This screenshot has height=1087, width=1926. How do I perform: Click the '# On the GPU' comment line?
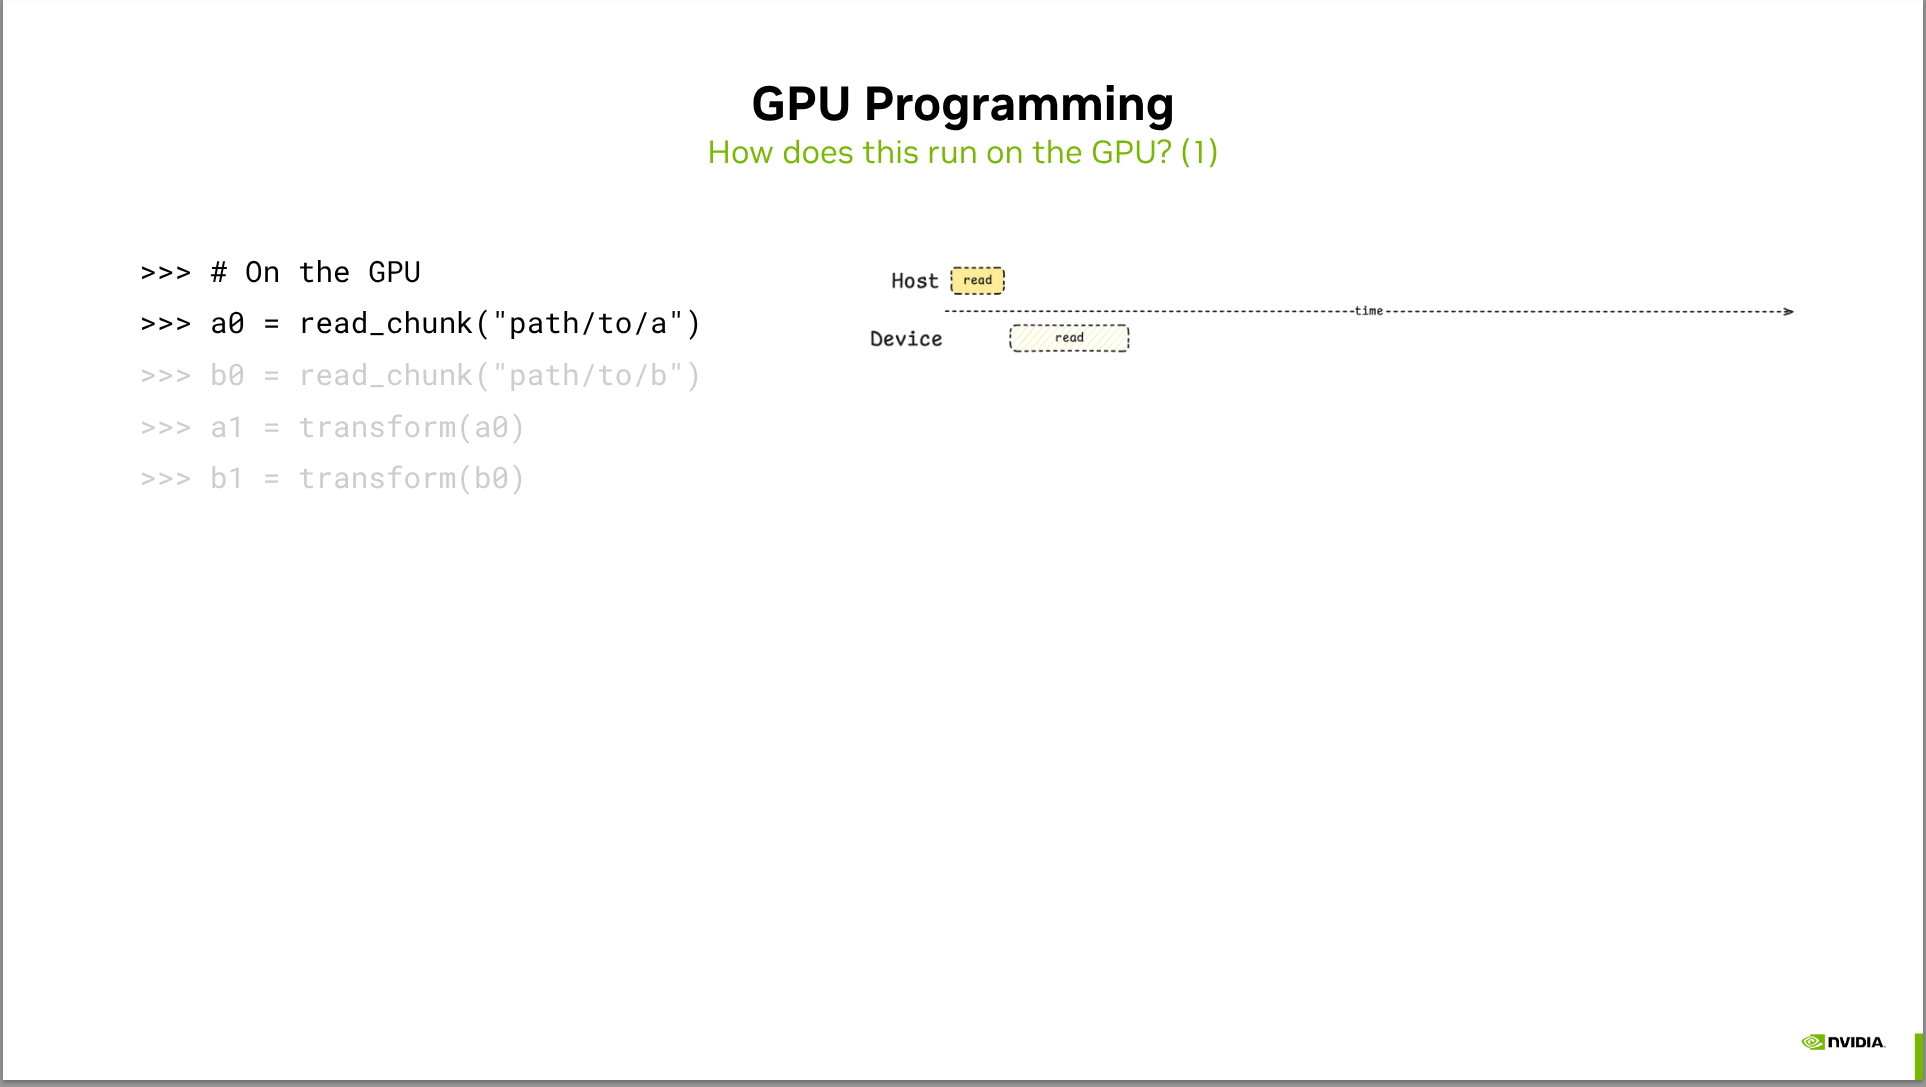click(x=315, y=272)
